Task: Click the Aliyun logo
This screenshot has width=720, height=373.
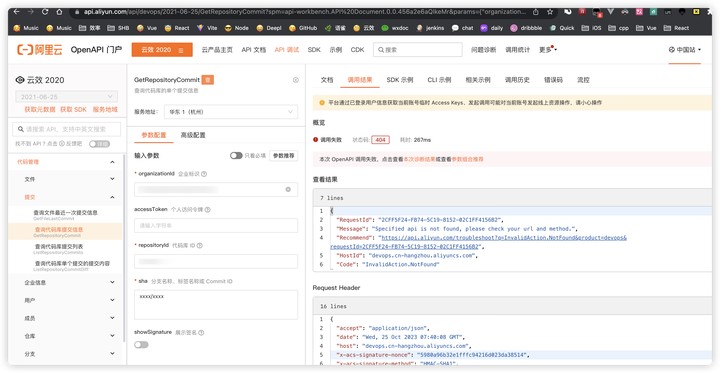Action: coord(39,50)
